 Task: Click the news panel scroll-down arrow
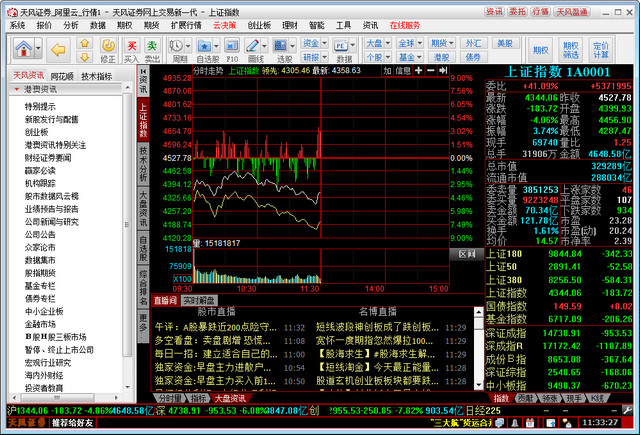click(x=479, y=385)
